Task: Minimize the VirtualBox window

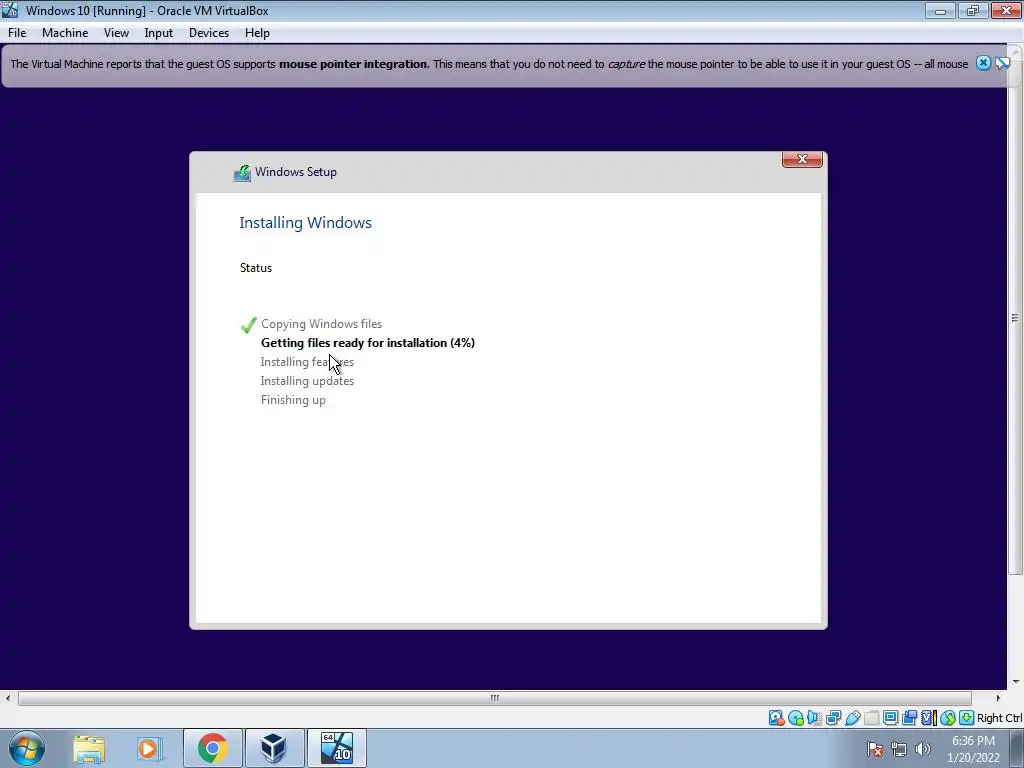Action: pyautogui.click(x=940, y=10)
